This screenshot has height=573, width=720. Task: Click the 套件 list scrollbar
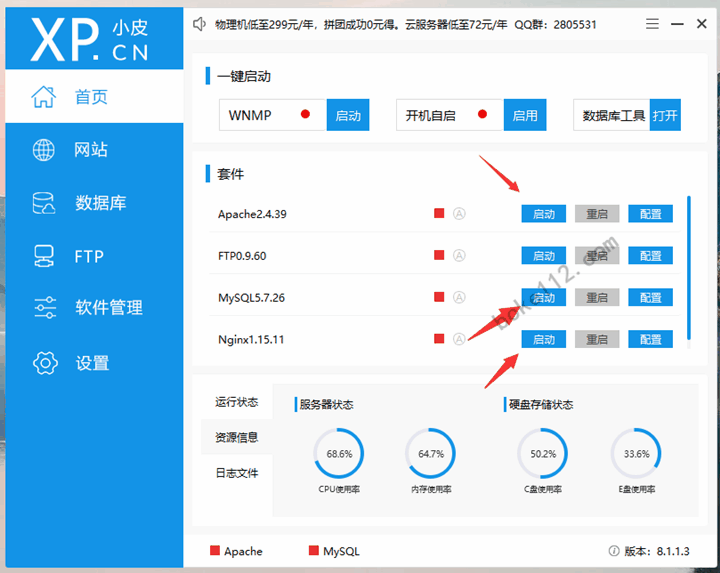689,268
